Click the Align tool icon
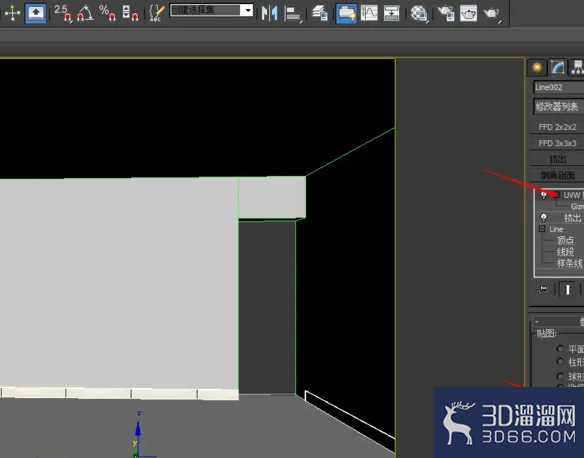584x458 pixels. pyautogui.click(x=293, y=13)
